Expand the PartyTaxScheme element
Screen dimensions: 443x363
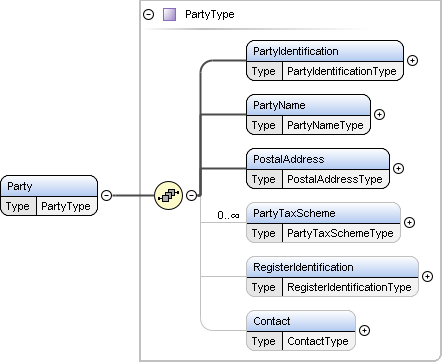409,222
